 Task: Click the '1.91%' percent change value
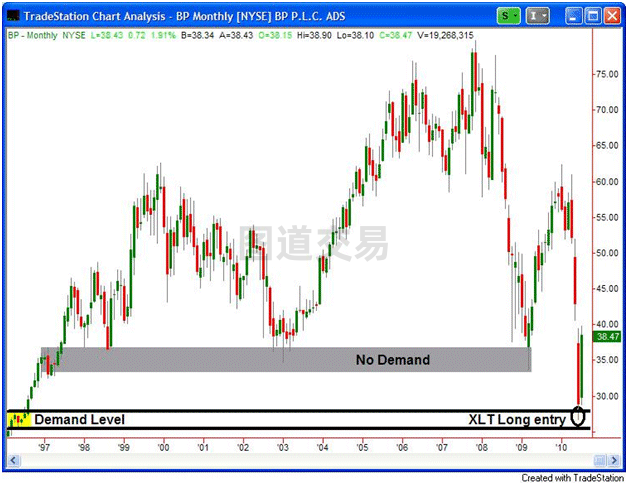click(x=163, y=35)
